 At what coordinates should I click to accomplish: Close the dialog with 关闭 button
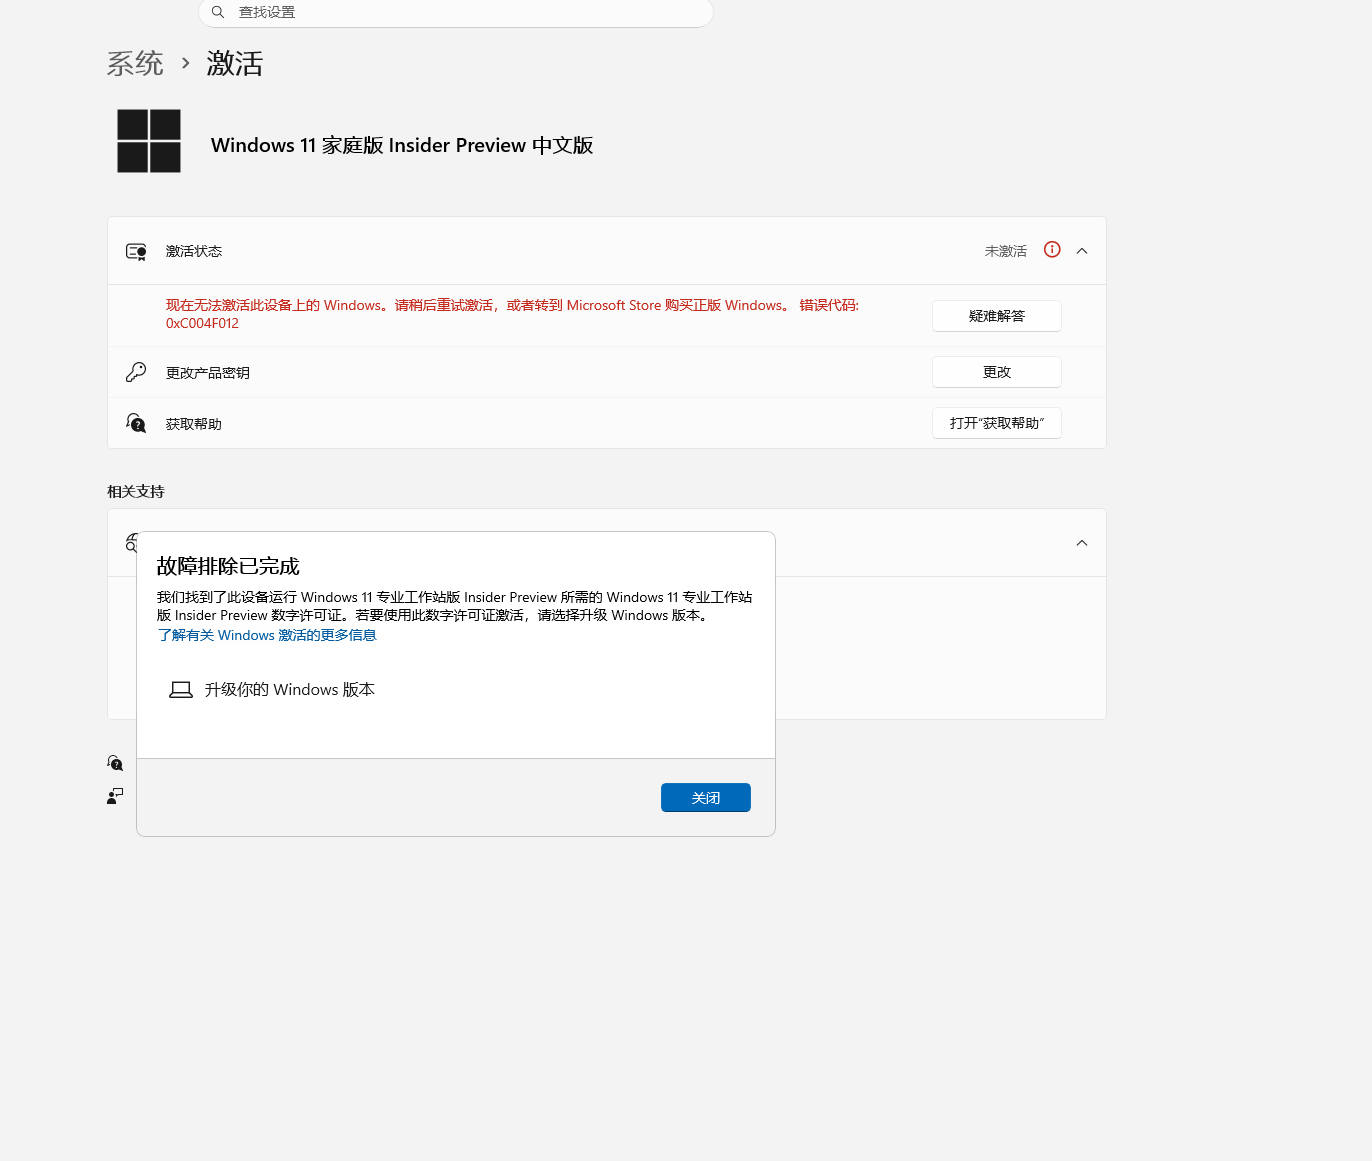coord(706,798)
